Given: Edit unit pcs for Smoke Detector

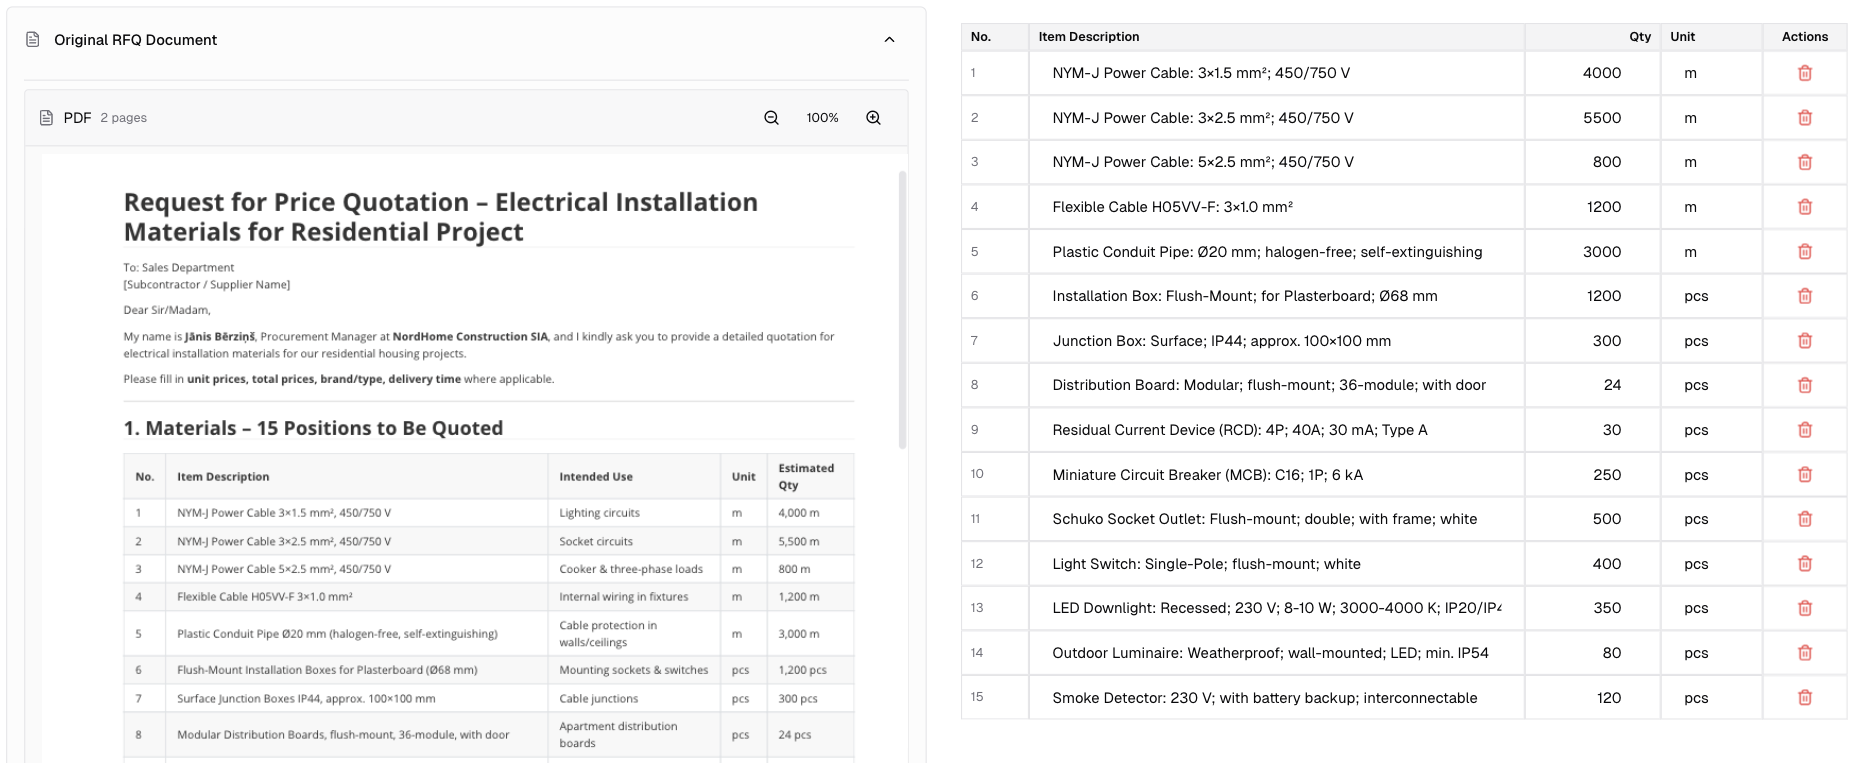Looking at the screenshot, I should coord(1711,698).
